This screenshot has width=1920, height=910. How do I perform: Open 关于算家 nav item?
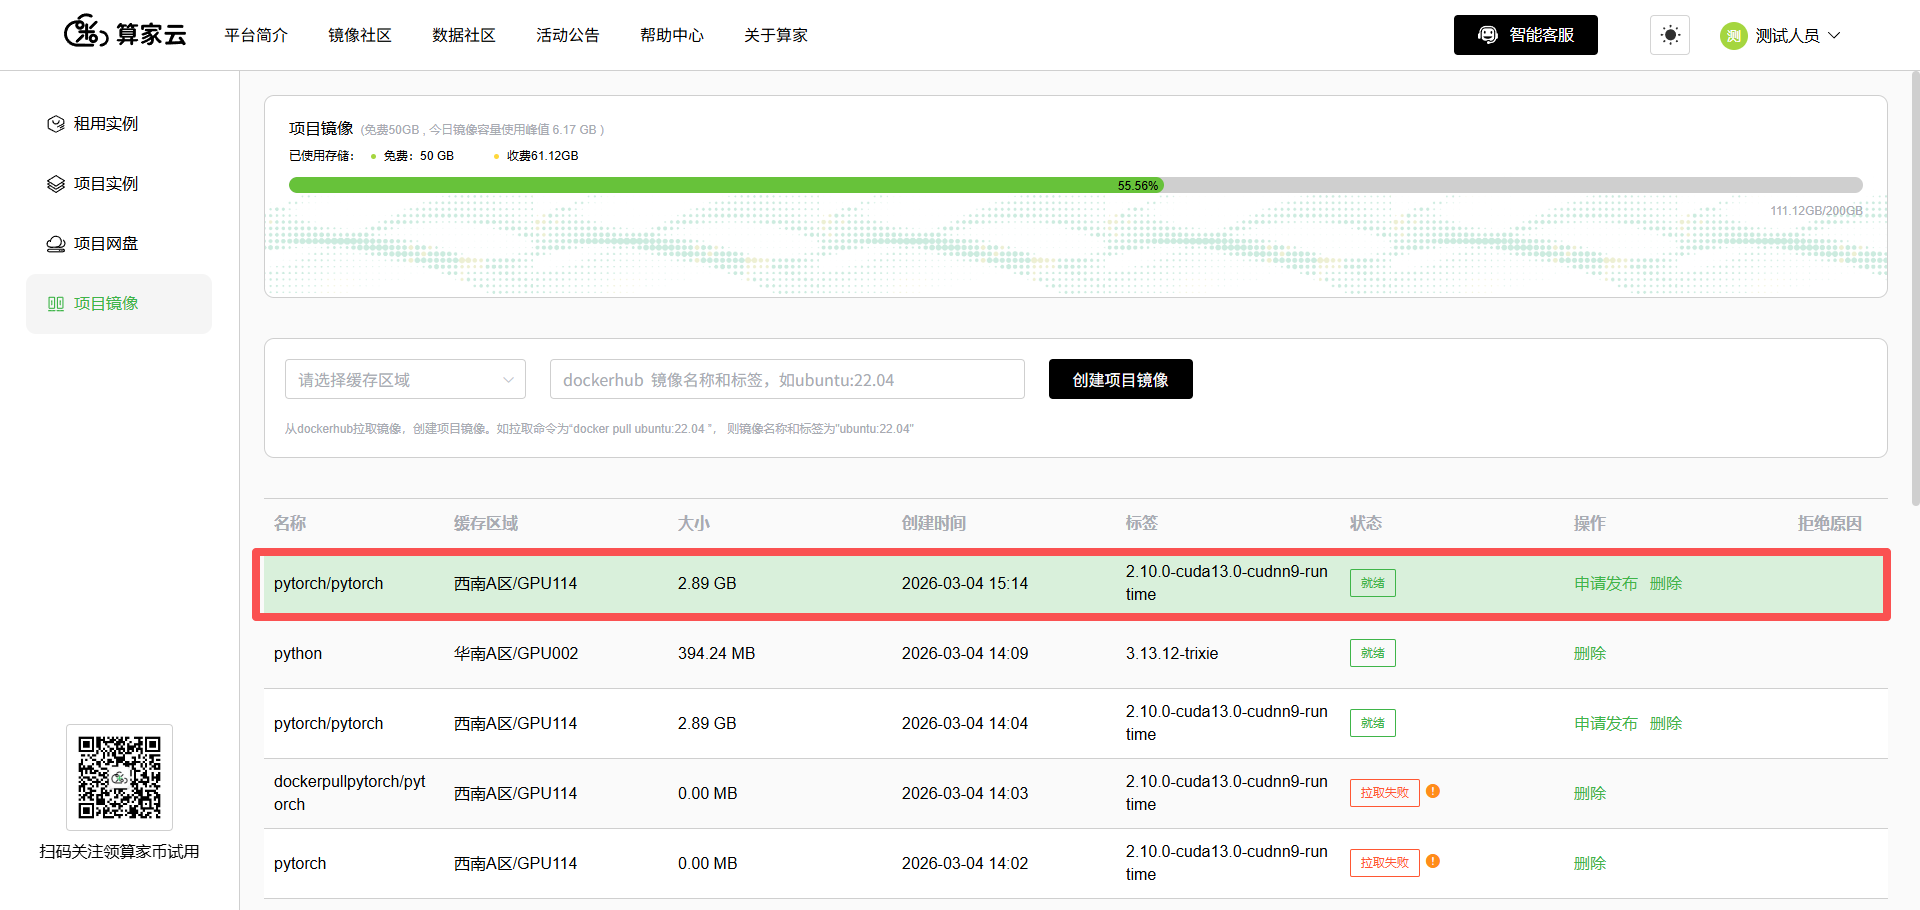click(x=776, y=35)
